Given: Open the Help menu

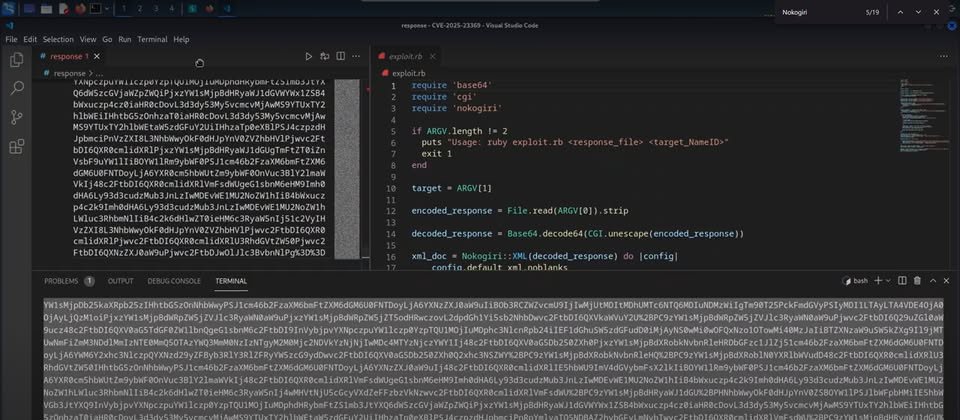Looking at the screenshot, I should click(181, 39).
